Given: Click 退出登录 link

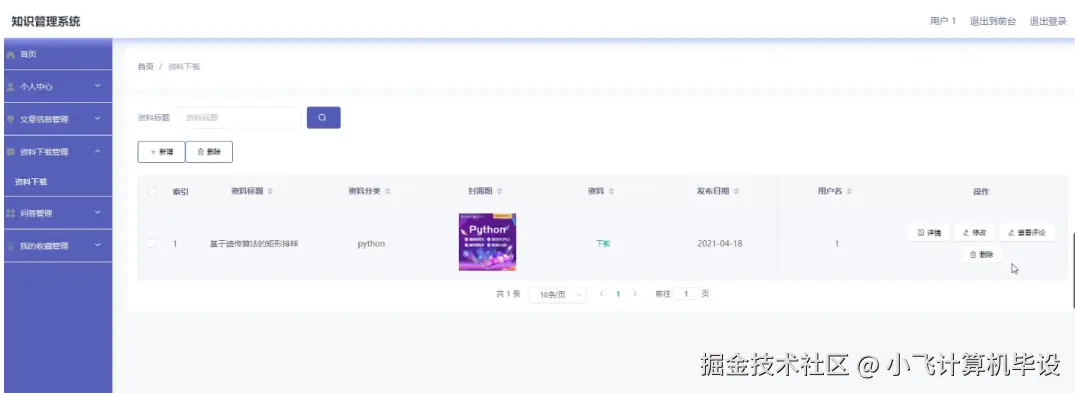Looking at the screenshot, I should pos(1048,21).
